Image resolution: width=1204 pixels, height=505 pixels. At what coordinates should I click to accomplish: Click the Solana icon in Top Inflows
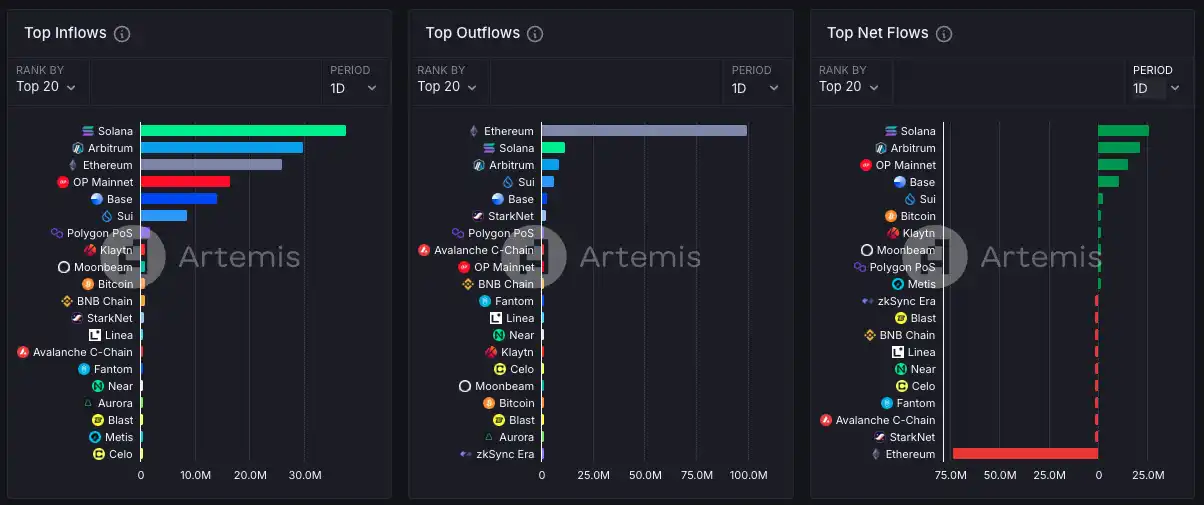point(88,131)
